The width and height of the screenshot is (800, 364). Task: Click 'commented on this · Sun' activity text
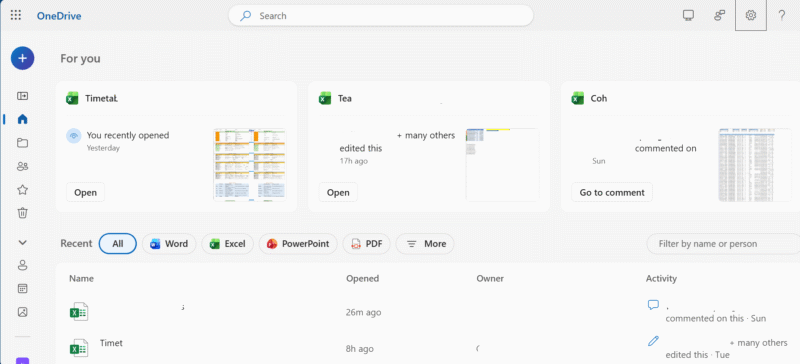tap(716, 318)
